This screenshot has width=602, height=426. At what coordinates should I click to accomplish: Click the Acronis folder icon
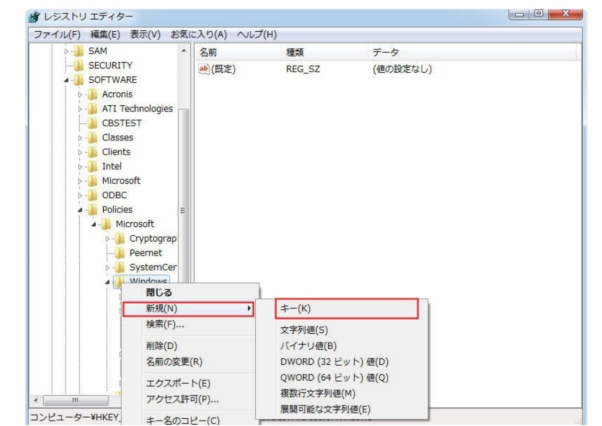click(x=92, y=94)
